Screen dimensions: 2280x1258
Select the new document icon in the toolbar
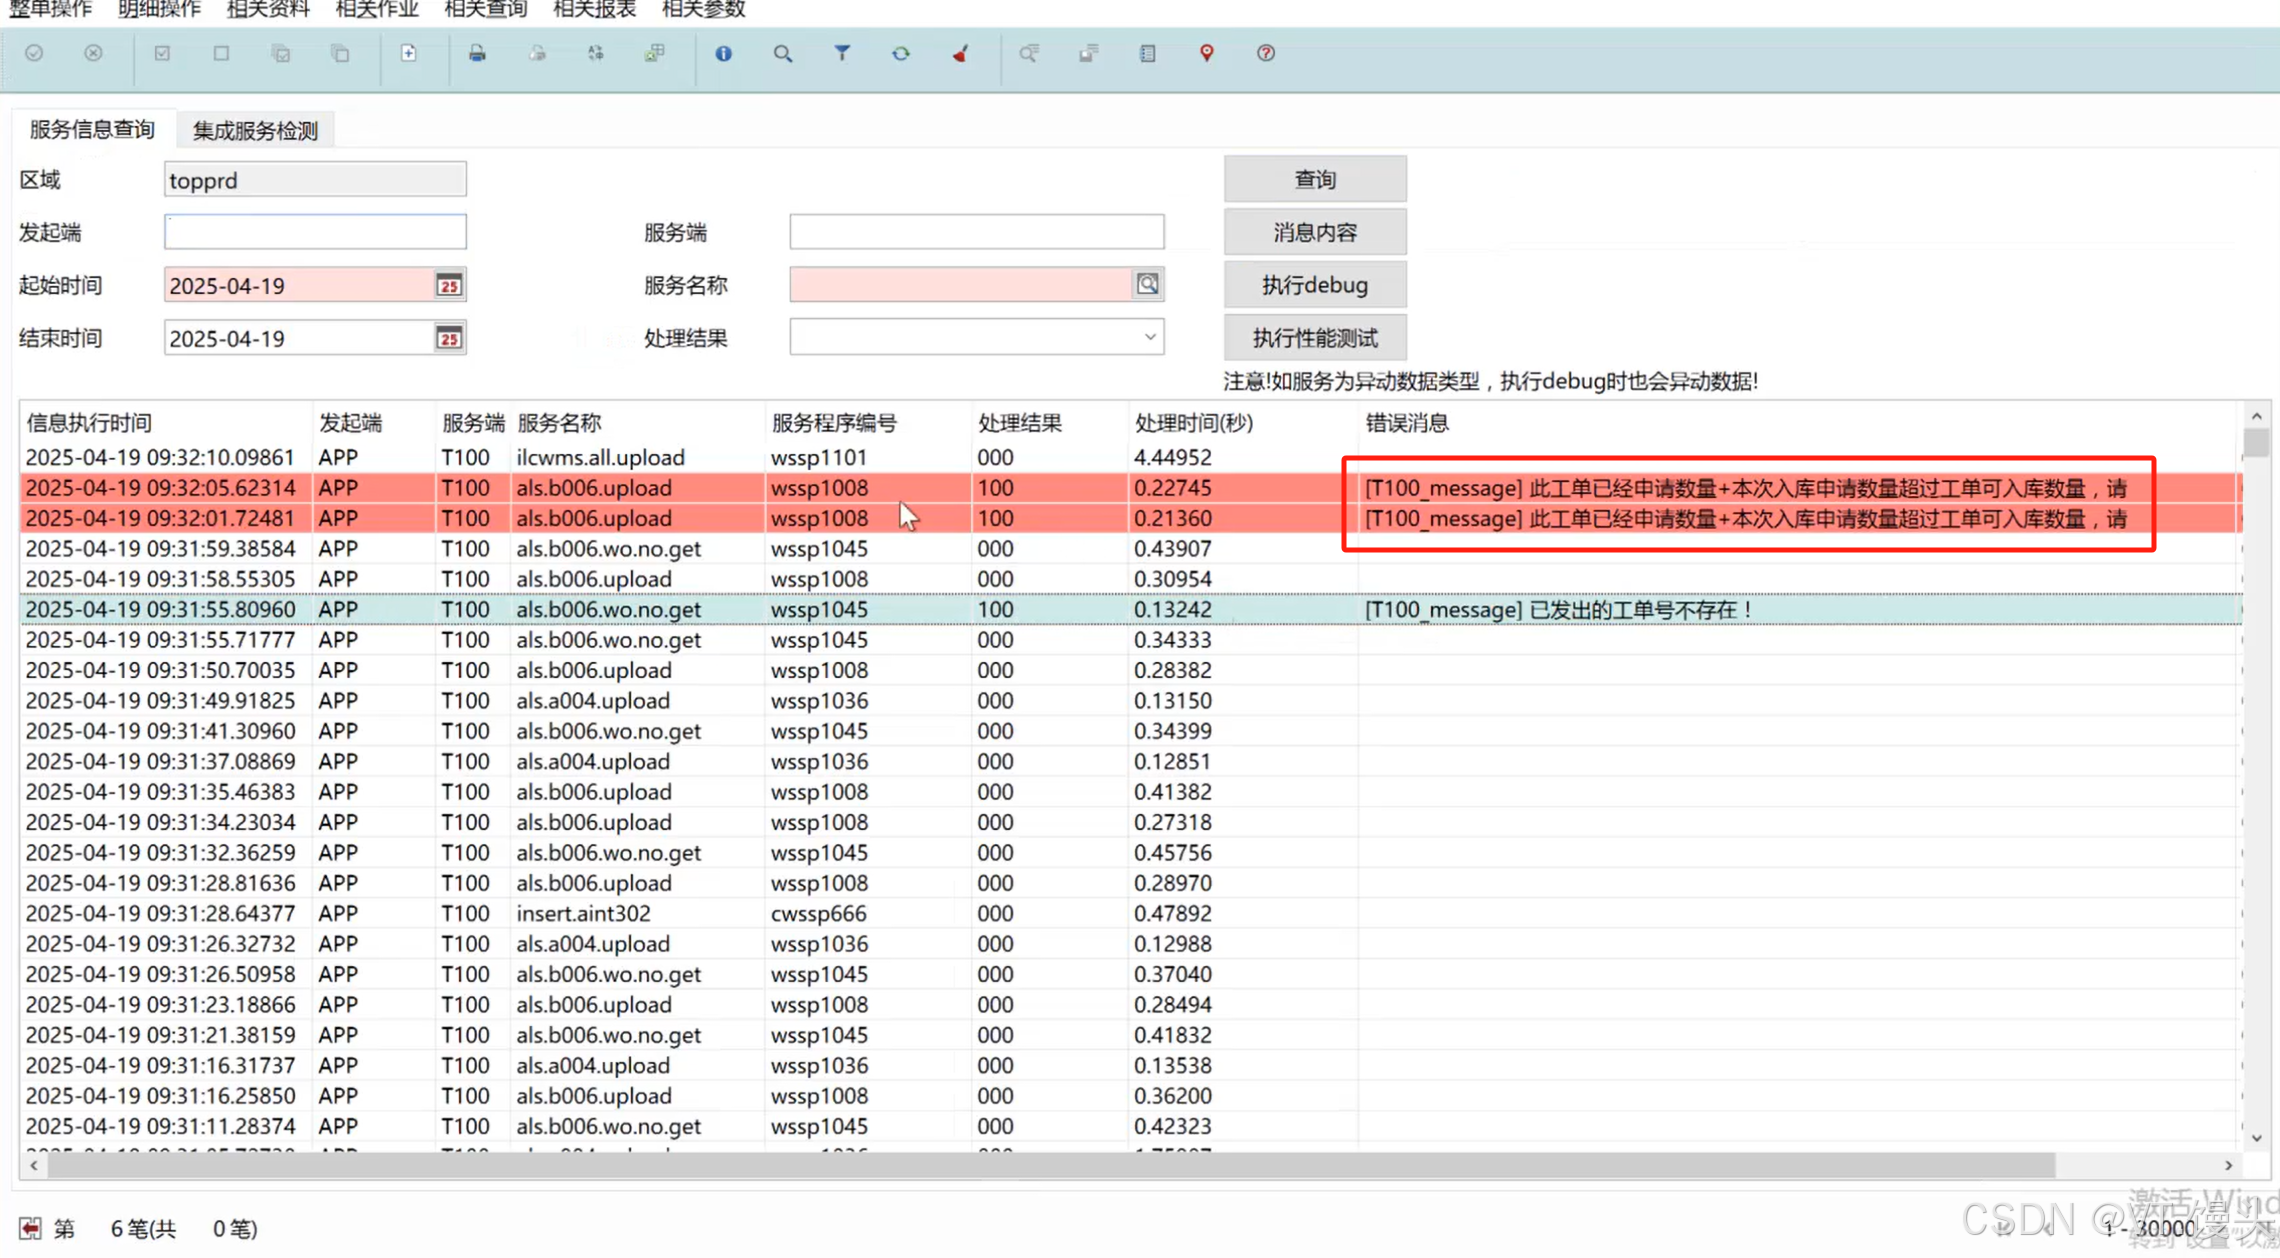tap(410, 53)
